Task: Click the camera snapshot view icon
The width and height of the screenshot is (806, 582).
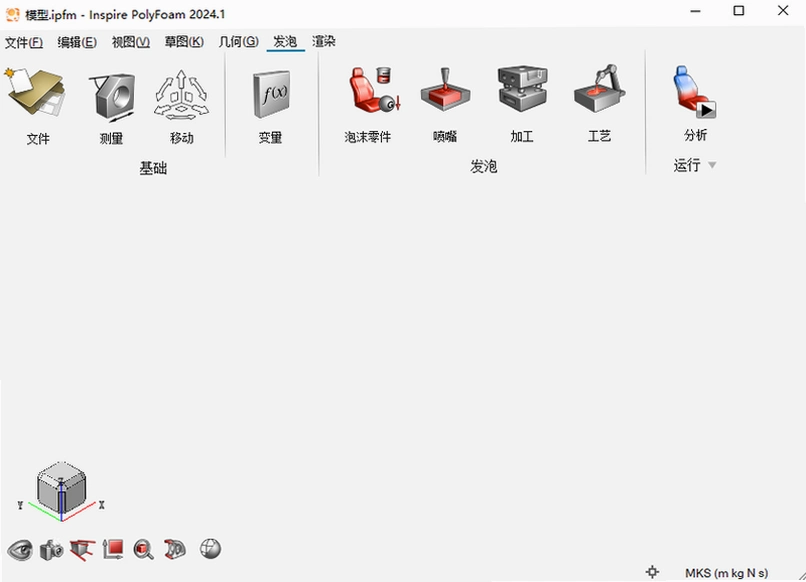Action: (x=51, y=550)
